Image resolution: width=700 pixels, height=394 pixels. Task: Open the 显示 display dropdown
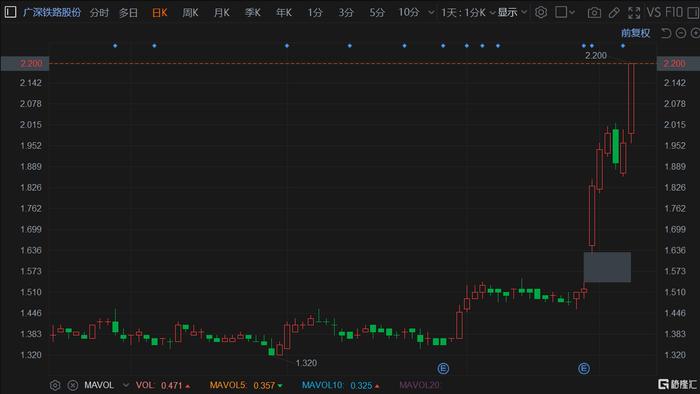click(x=512, y=12)
